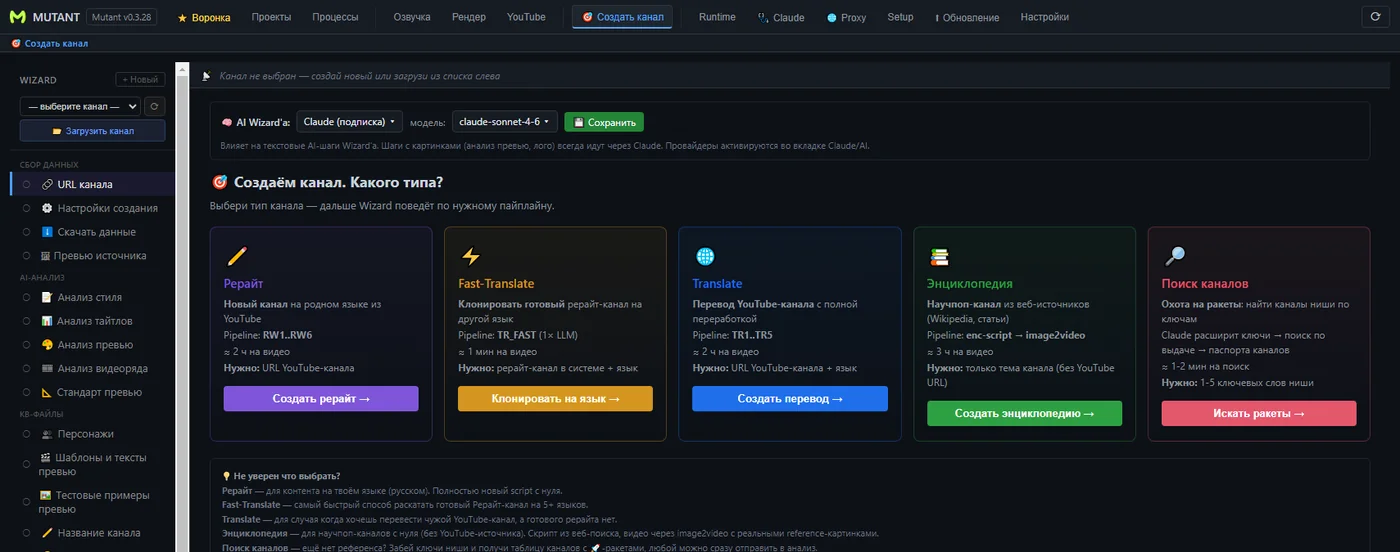The width and height of the screenshot is (1400, 552).
Task: Go to the Setup tab
Action: [x=900, y=17]
